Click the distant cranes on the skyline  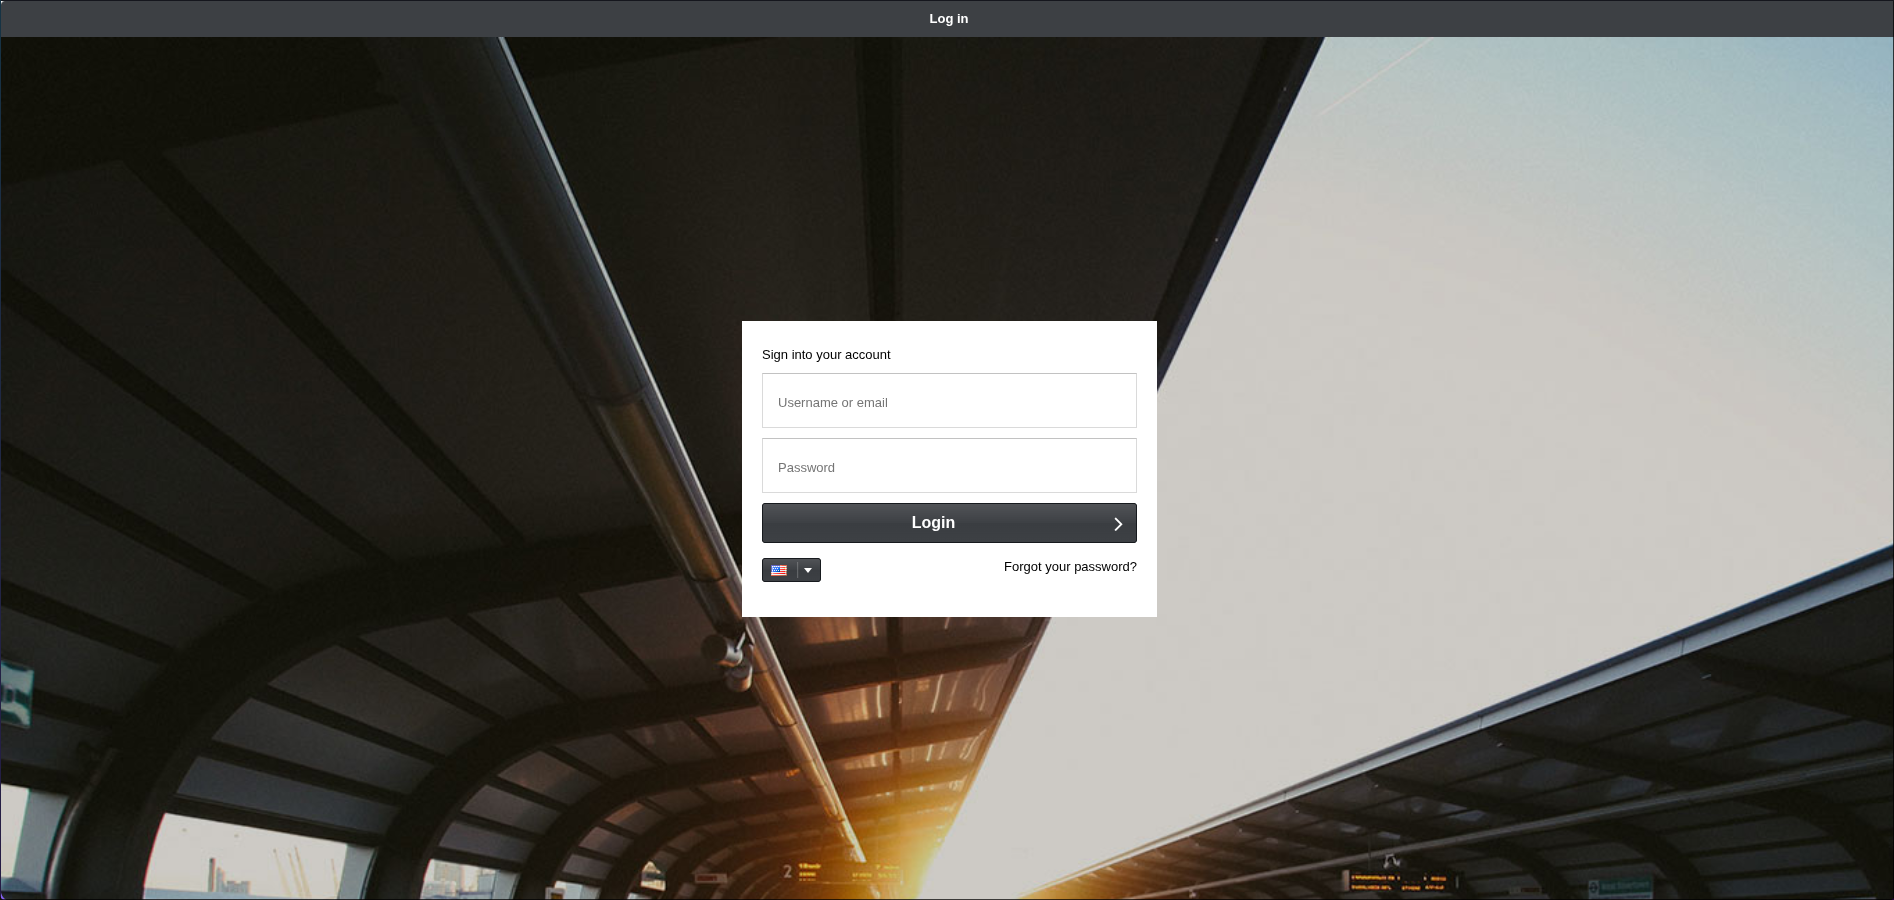click(x=290, y=868)
